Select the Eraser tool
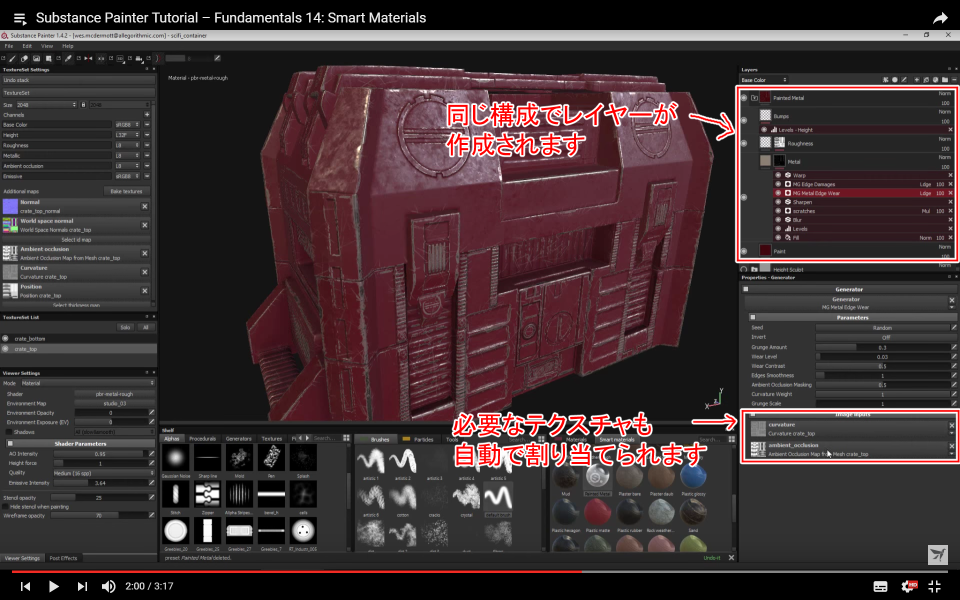This screenshot has width=960, height=600. tap(24, 58)
